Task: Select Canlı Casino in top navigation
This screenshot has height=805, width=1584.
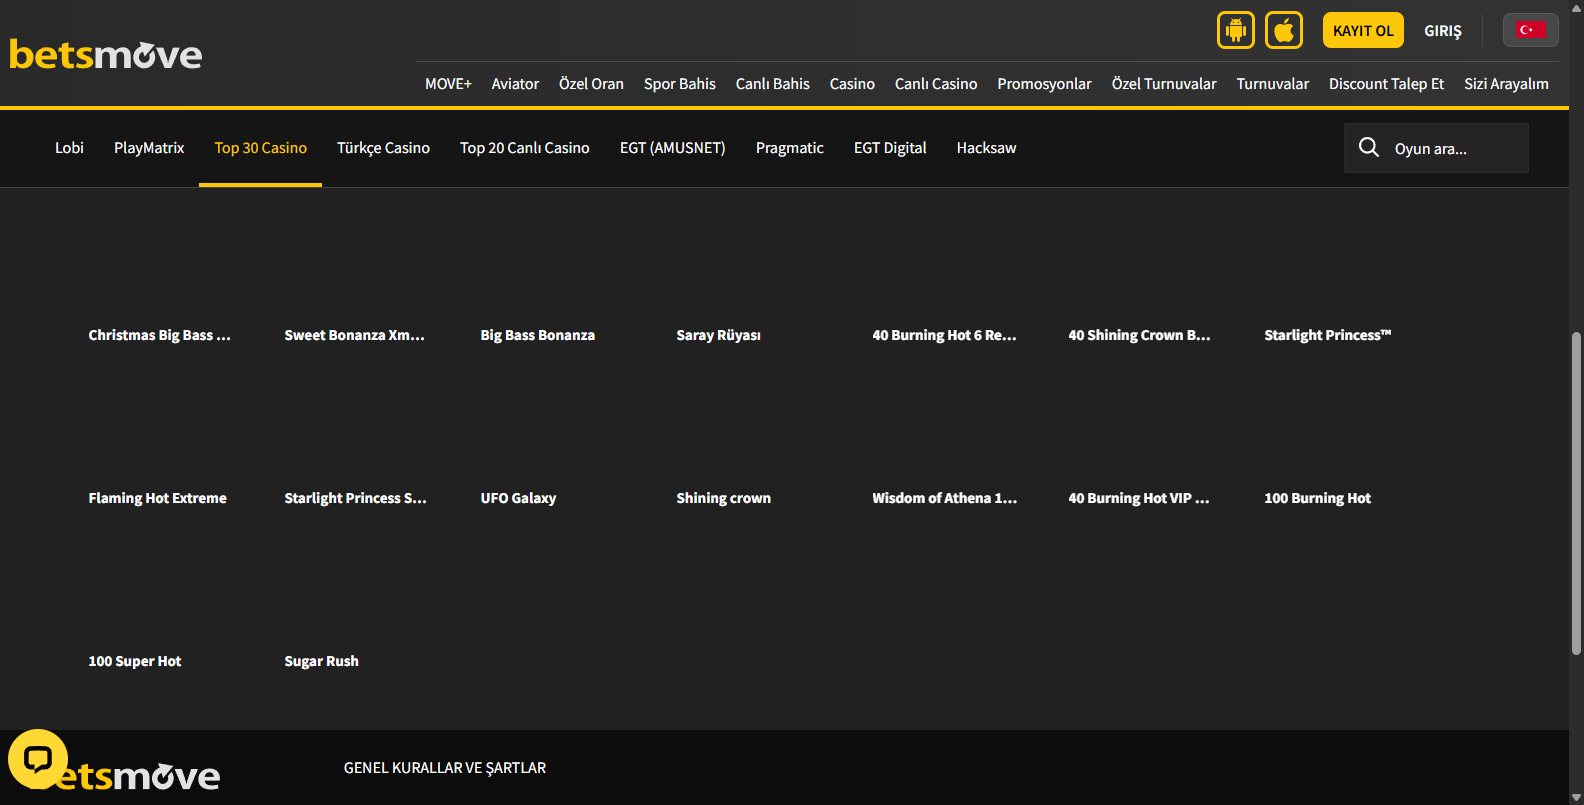Action: coord(935,84)
